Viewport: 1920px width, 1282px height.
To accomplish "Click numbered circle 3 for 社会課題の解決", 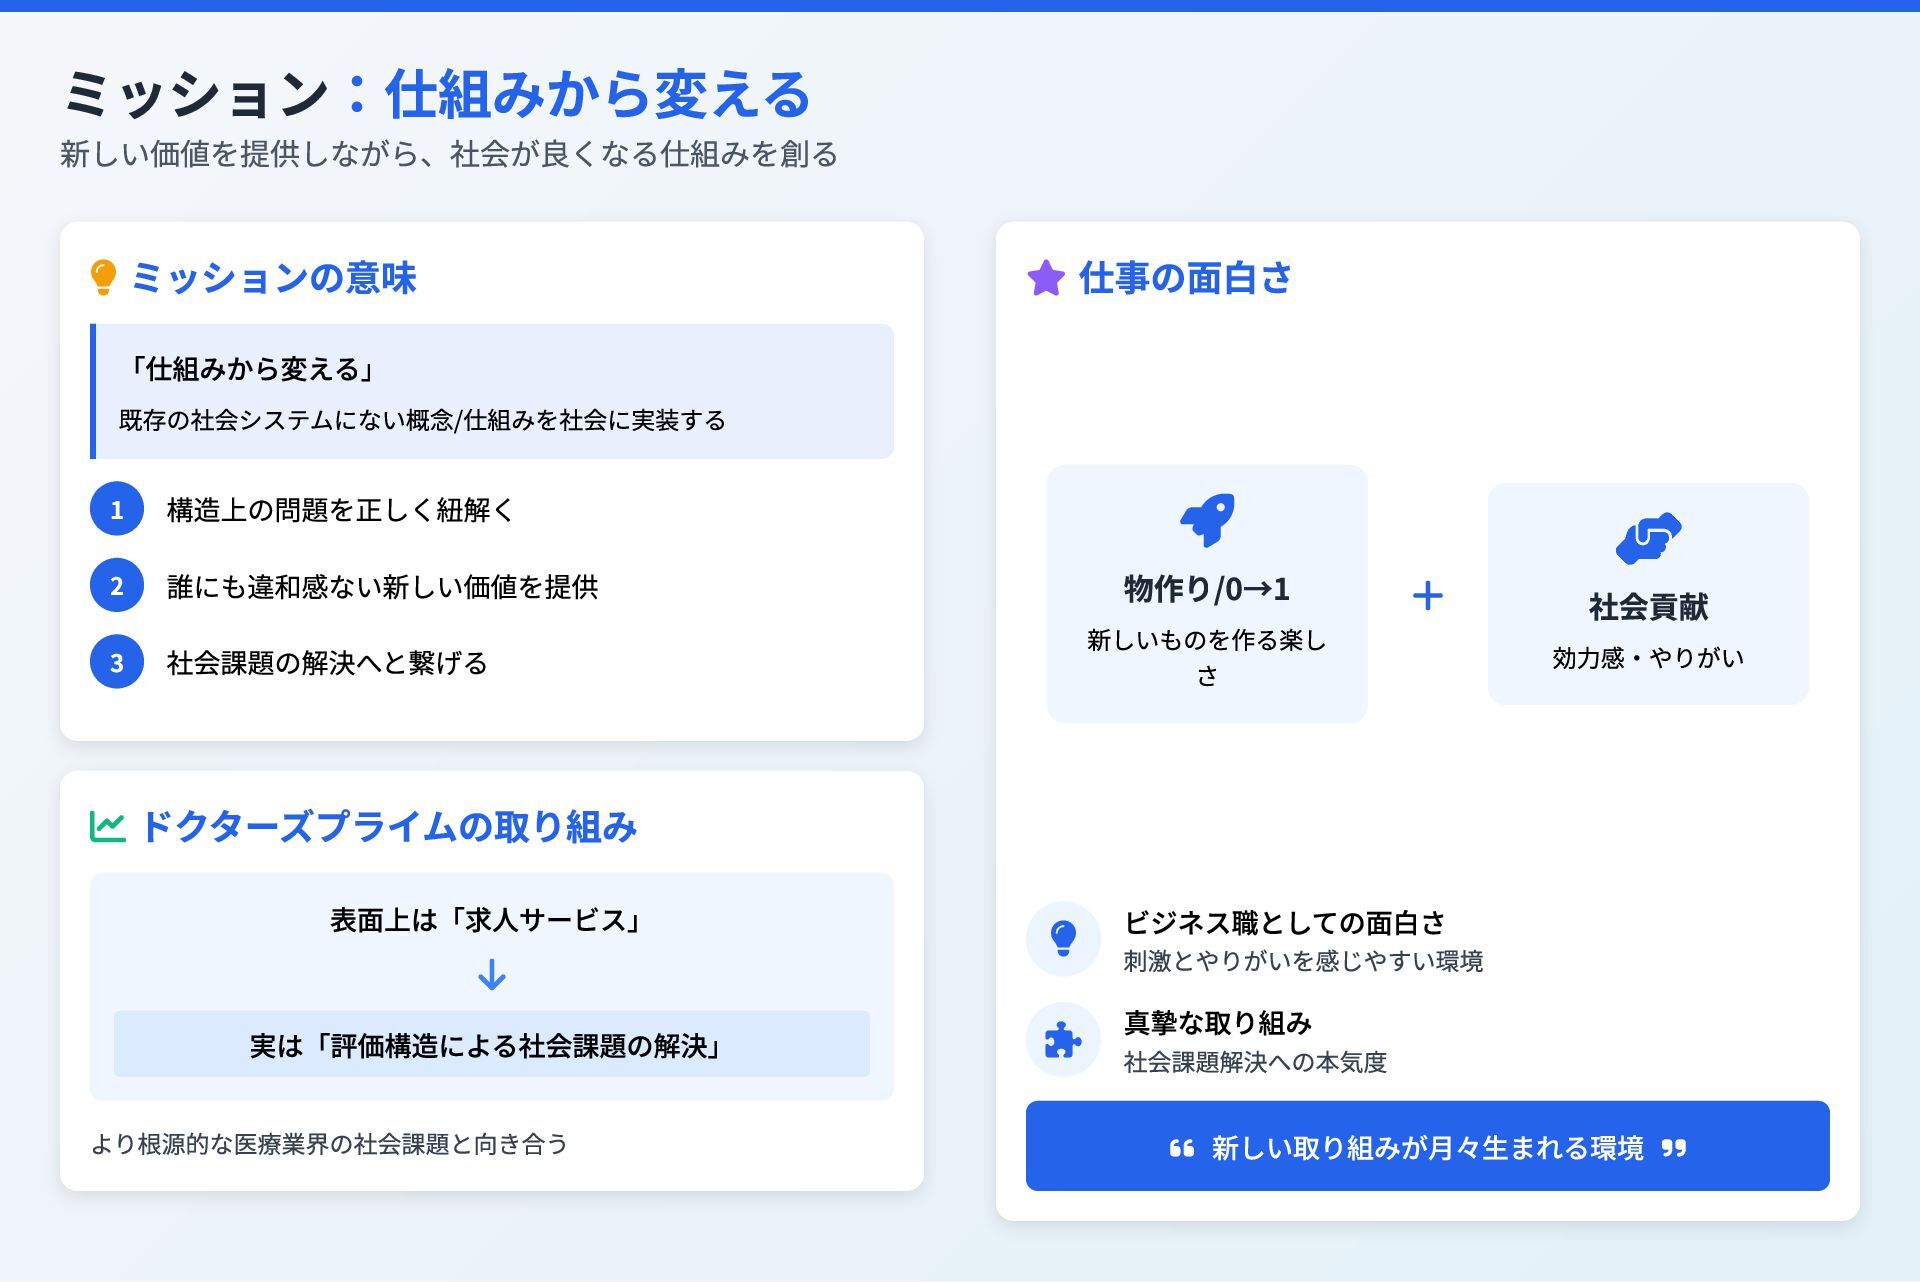I will [117, 662].
